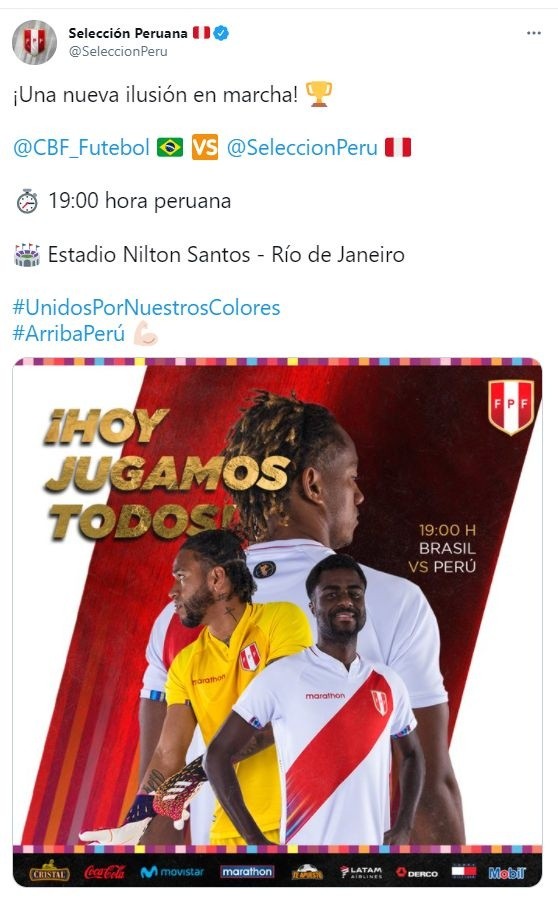Click the @SeleccionPeru handle under the name
Viewport: 558px width, 900px height.
pos(118,51)
